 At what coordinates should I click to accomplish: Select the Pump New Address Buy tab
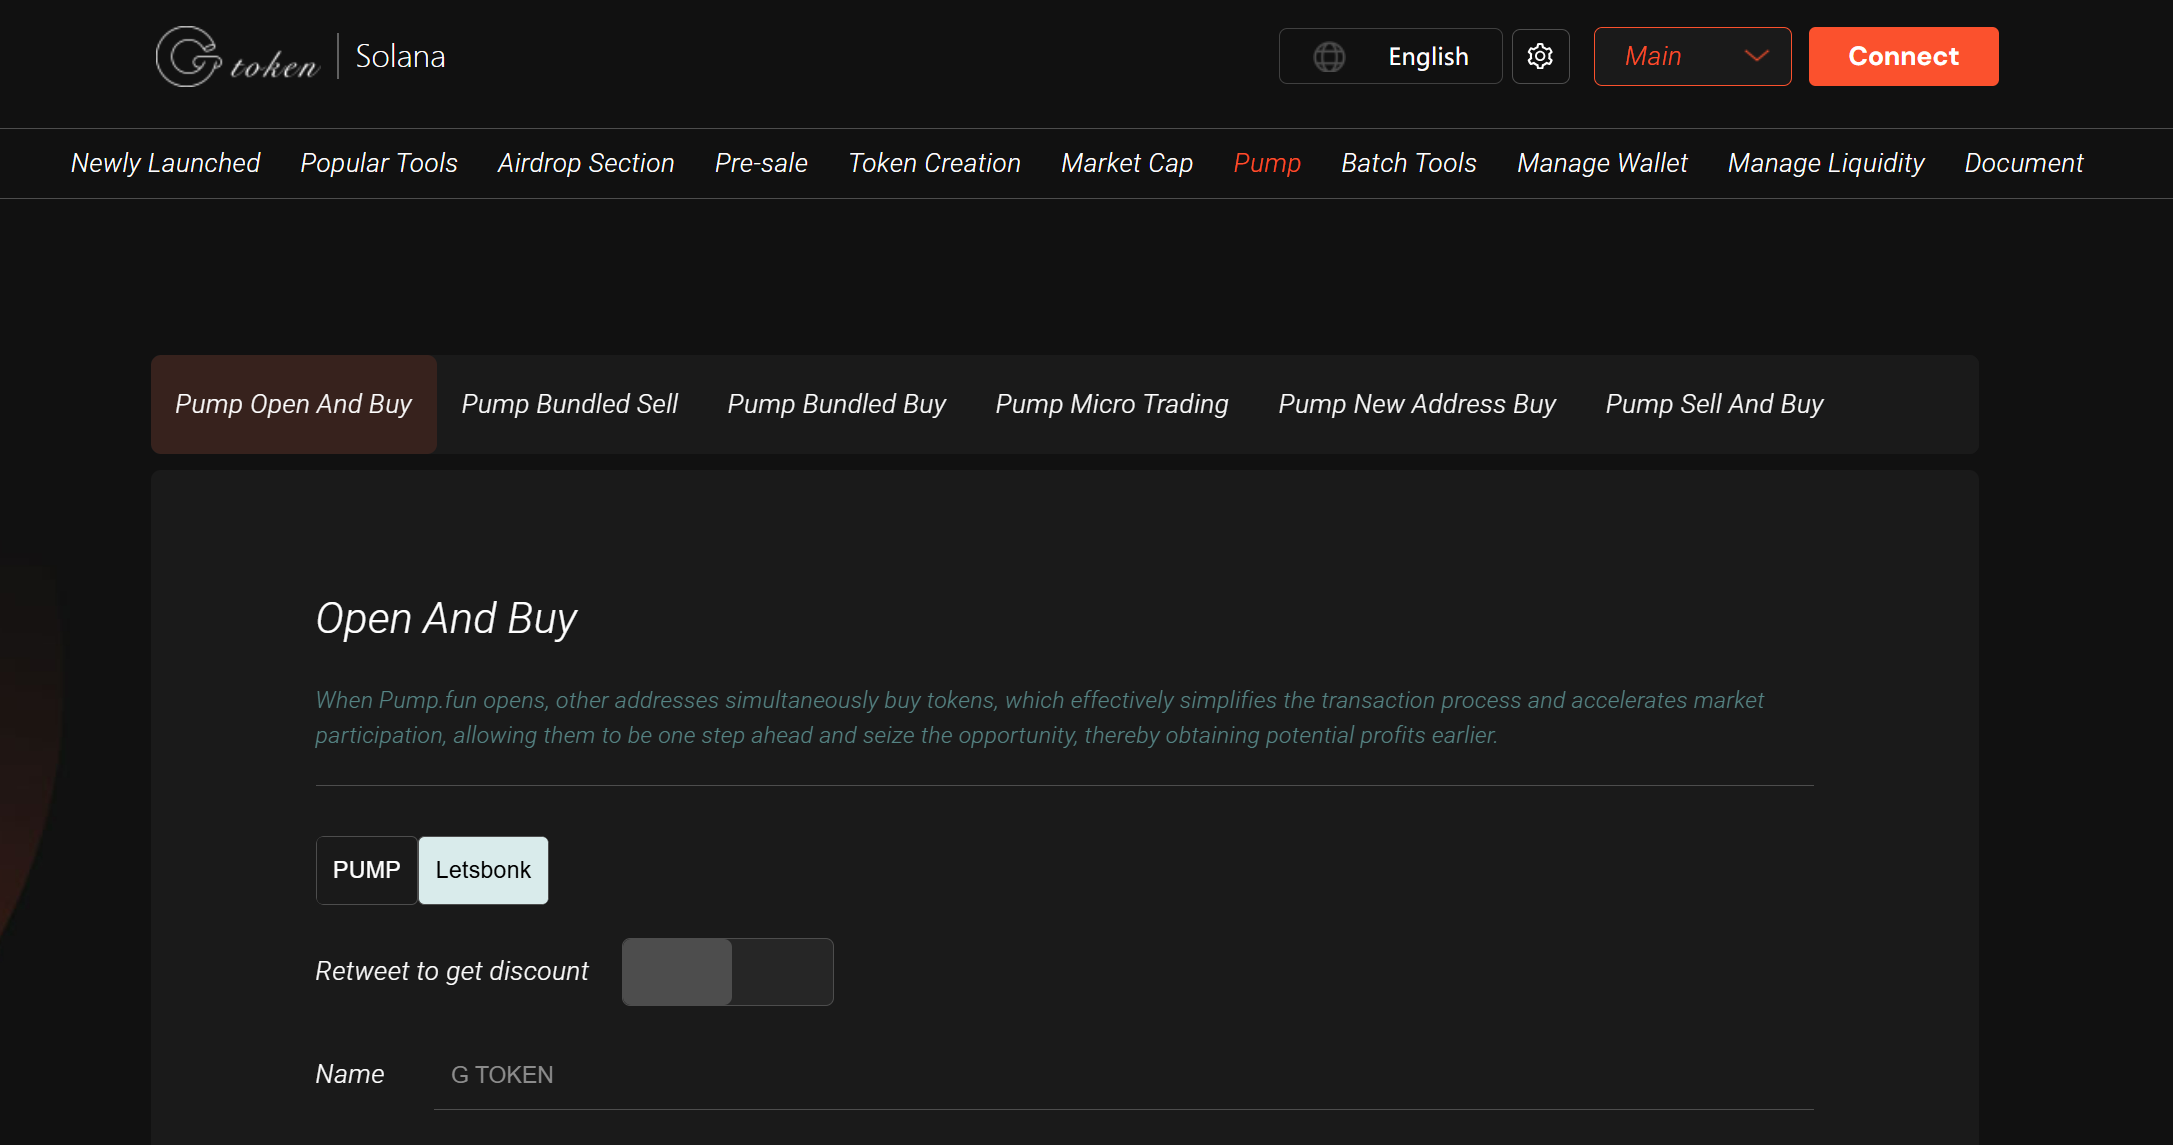(x=1416, y=404)
